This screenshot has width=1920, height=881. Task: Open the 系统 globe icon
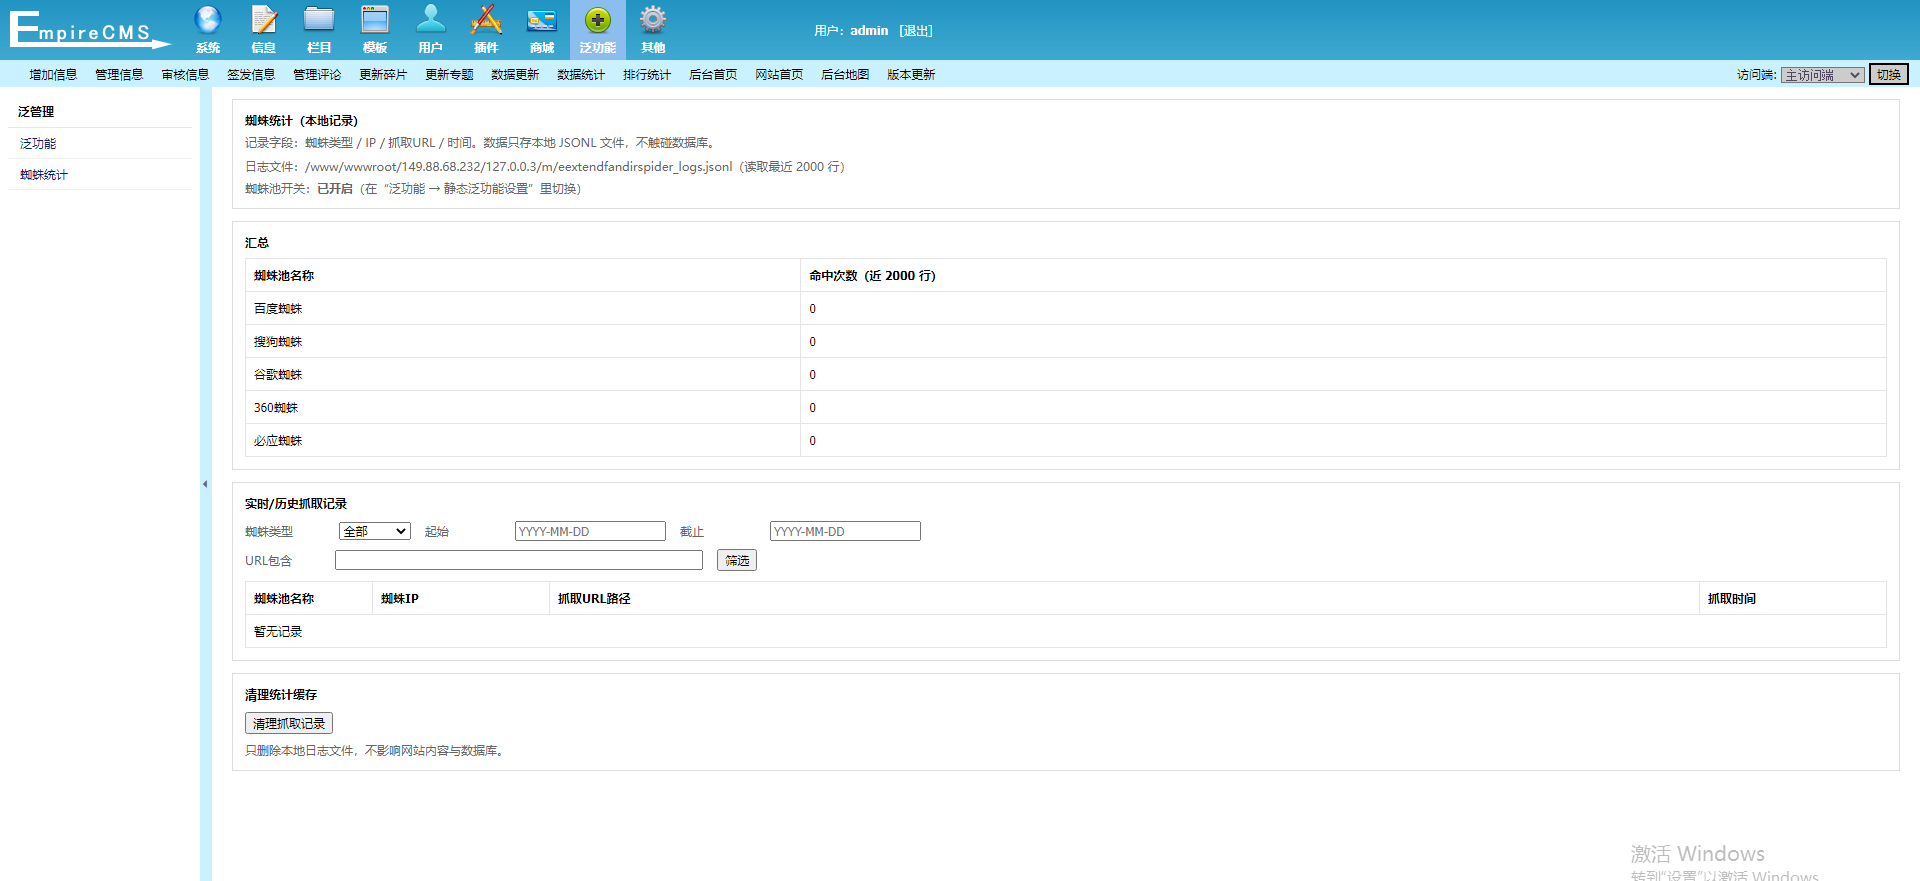coord(208,20)
